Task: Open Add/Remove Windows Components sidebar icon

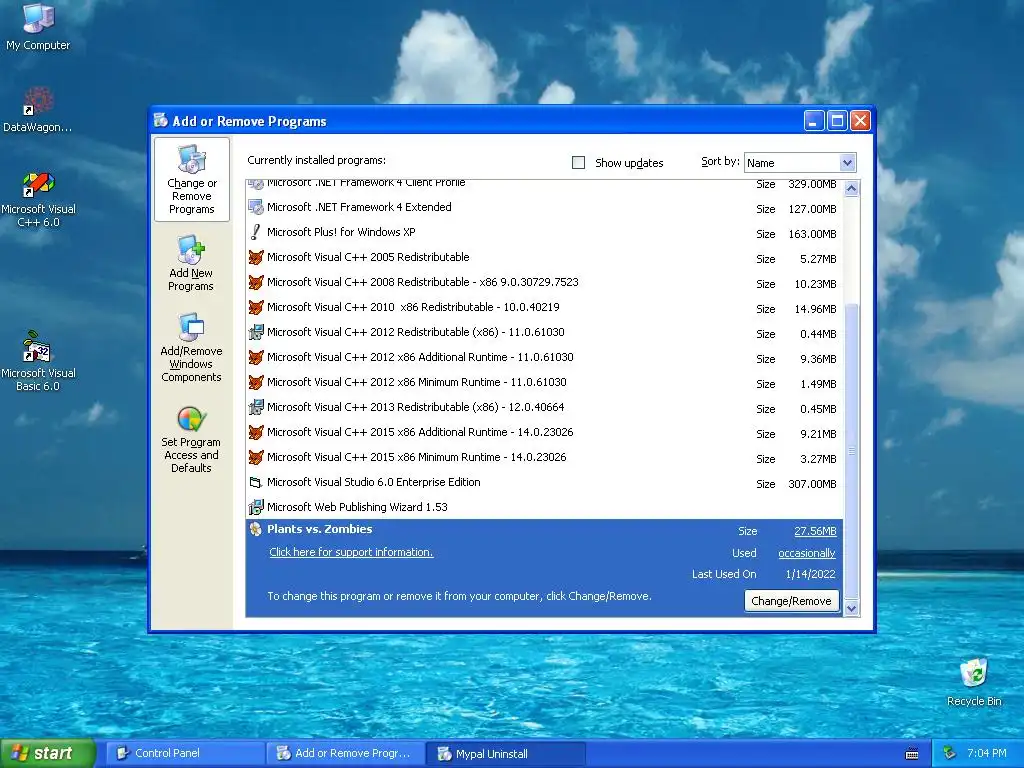Action: (191, 347)
